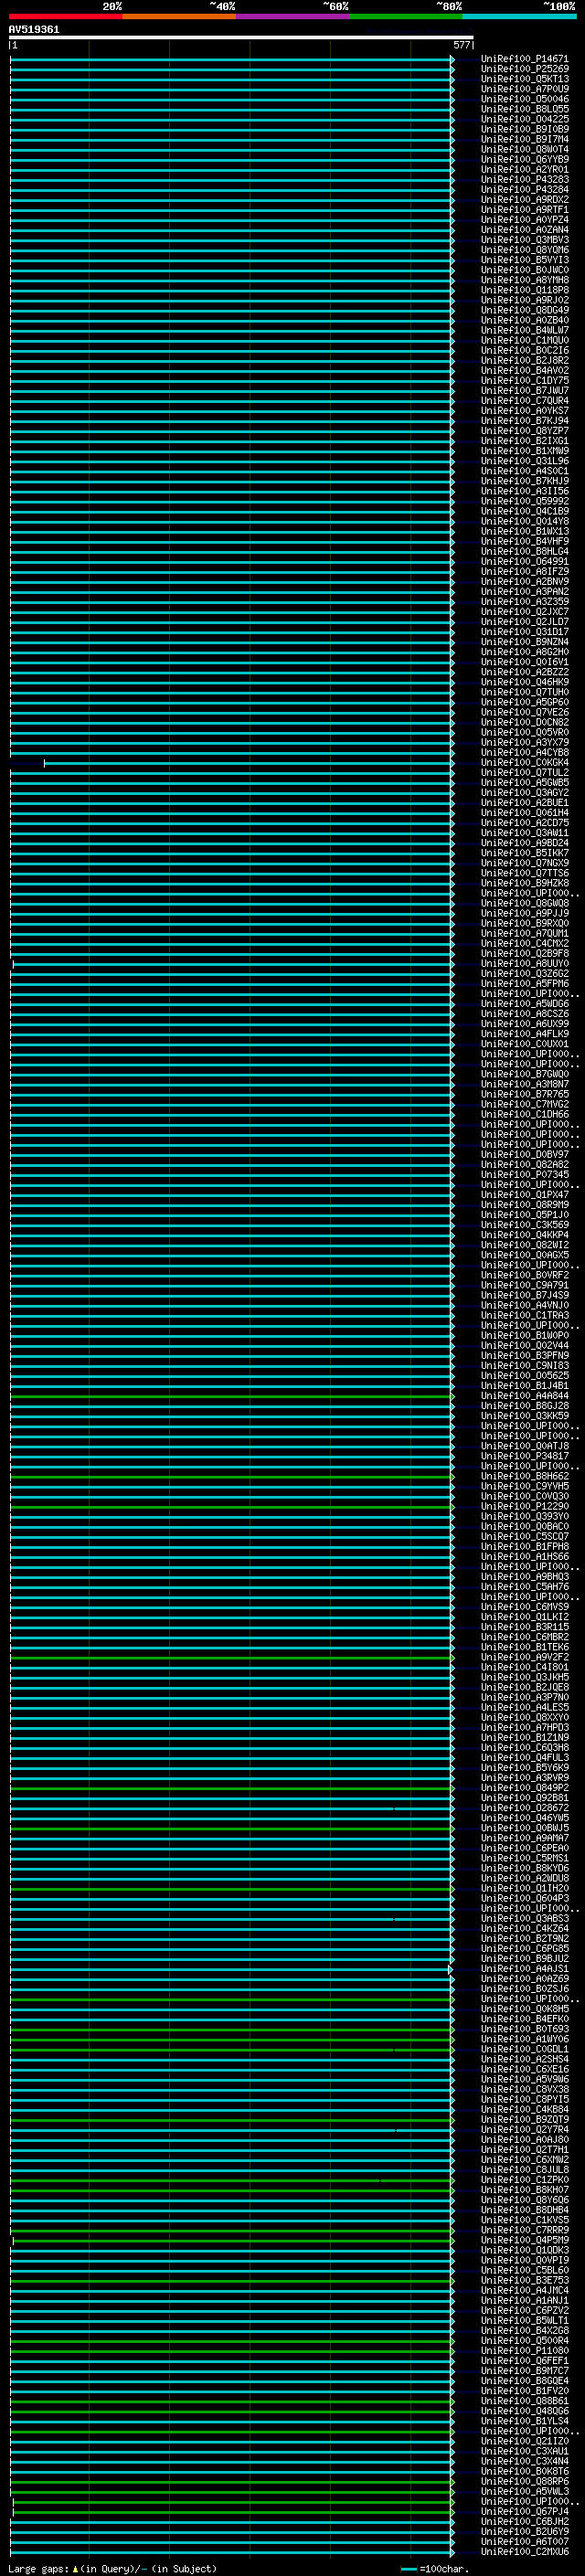The width and height of the screenshot is (585, 2576).
Task: Click the purple ~60% identity legend bar
Action: (x=292, y=16)
